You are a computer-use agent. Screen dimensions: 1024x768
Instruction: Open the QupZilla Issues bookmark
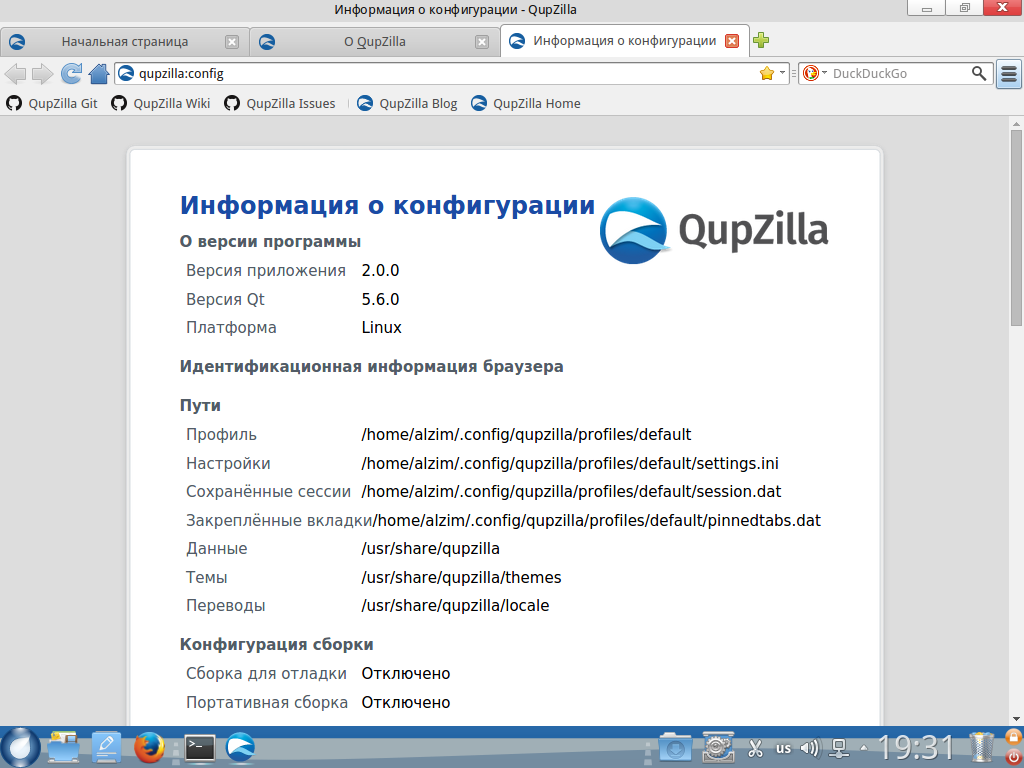tap(280, 103)
